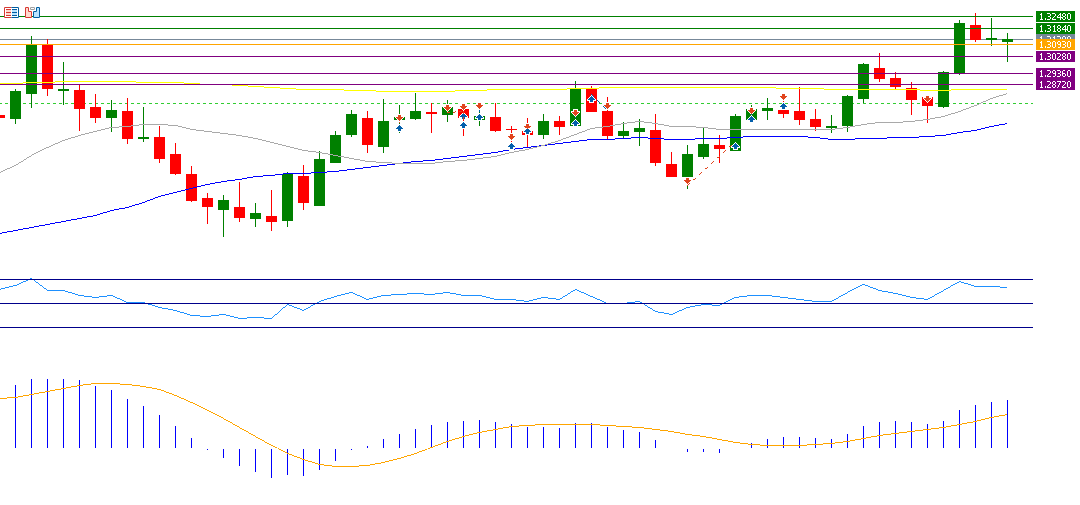Click the red arrow marker starting the dashed trade line
The height and width of the screenshot is (505, 1080).
(687, 182)
